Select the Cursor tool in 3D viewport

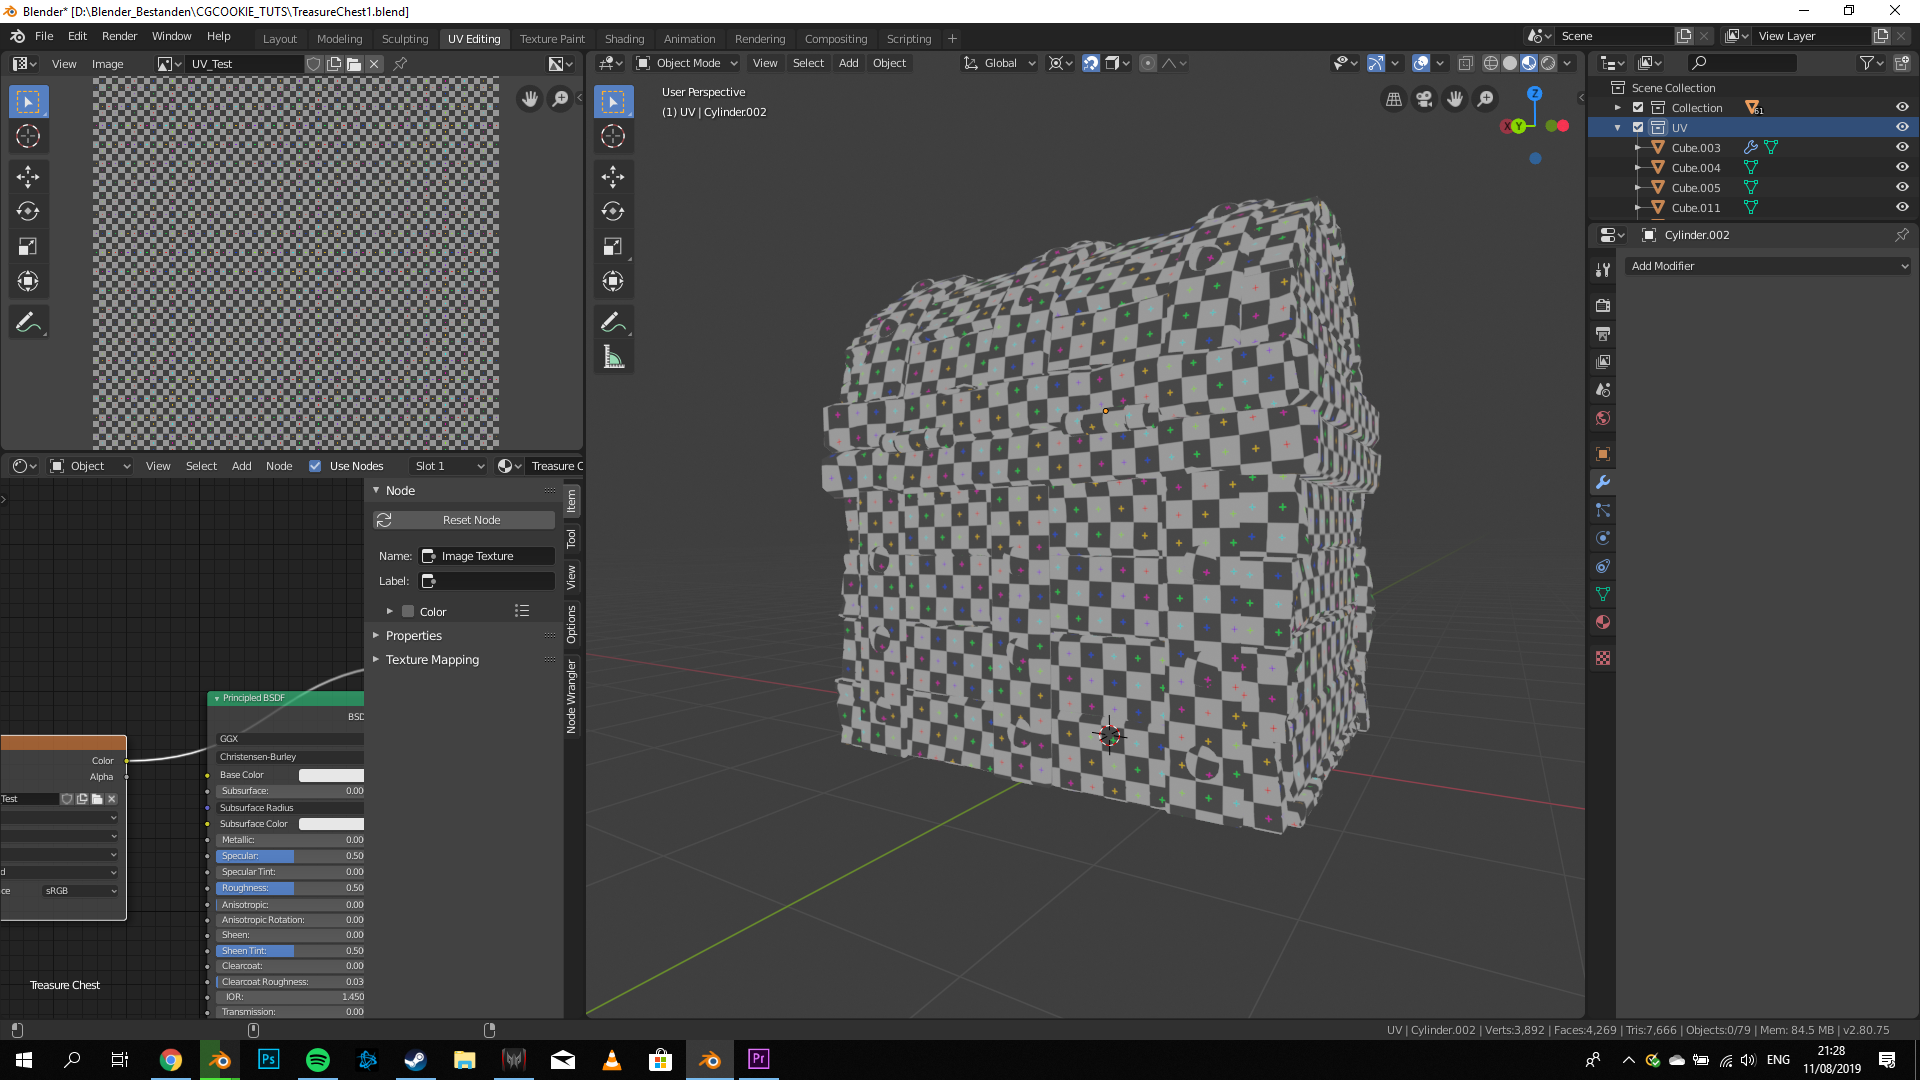[613, 137]
